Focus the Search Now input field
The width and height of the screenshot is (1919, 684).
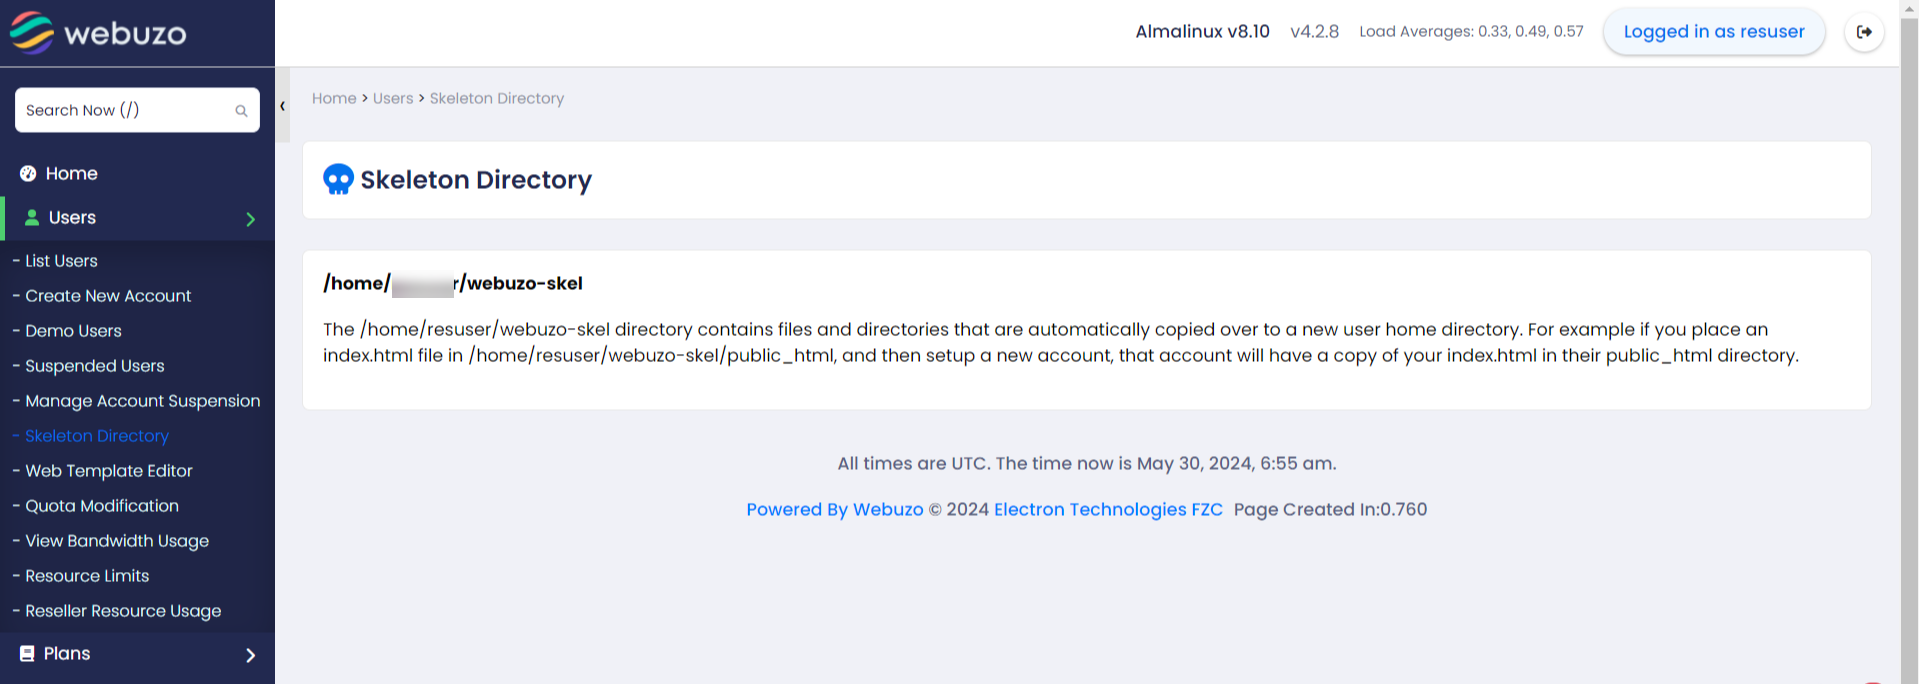pyautogui.click(x=125, y=110)
